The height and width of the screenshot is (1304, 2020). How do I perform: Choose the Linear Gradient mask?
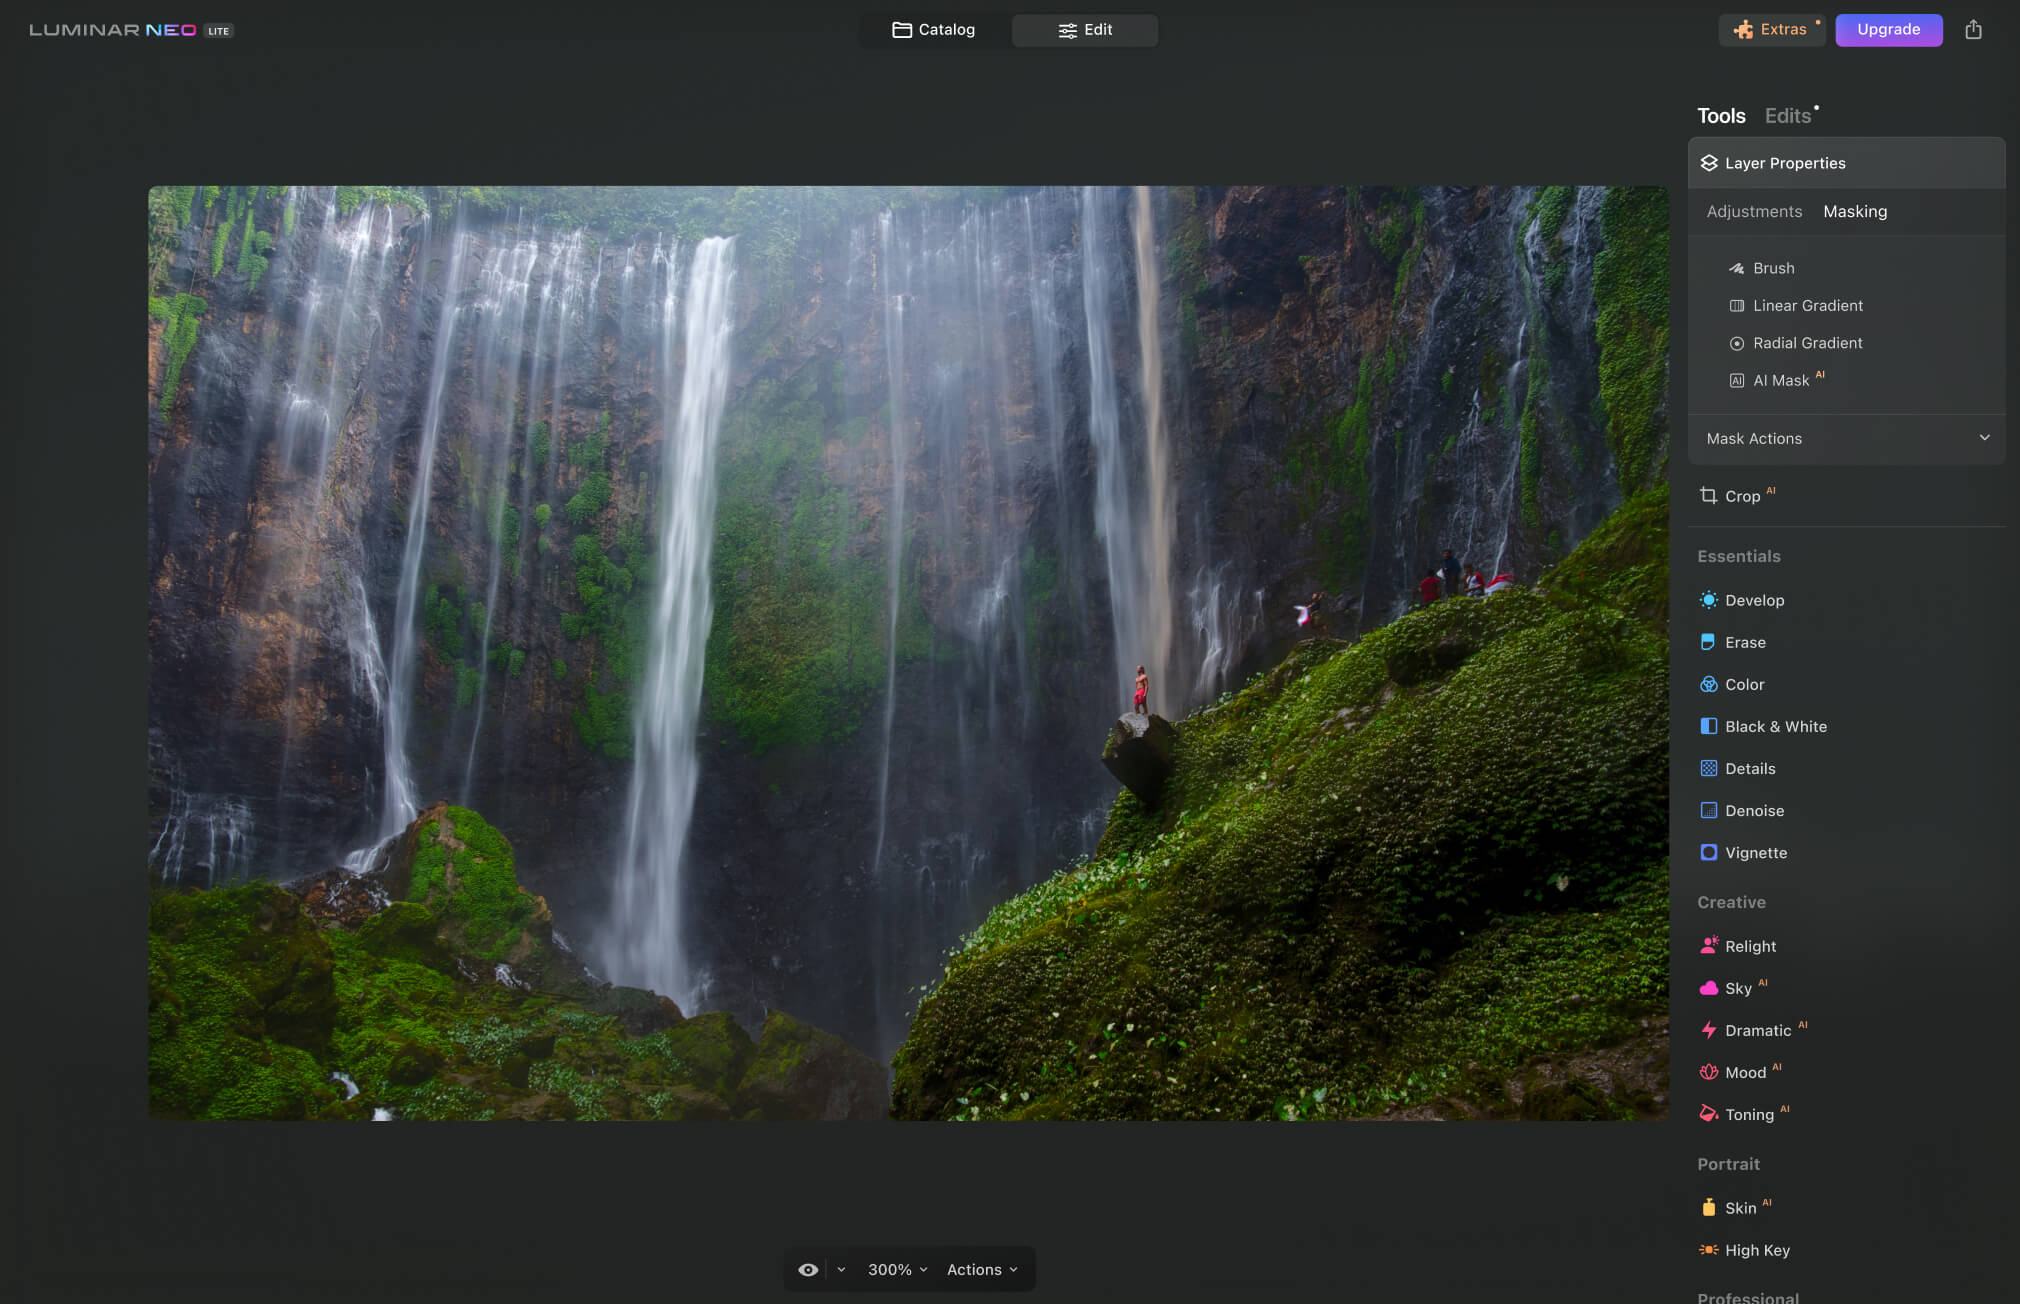[1806, 305]
